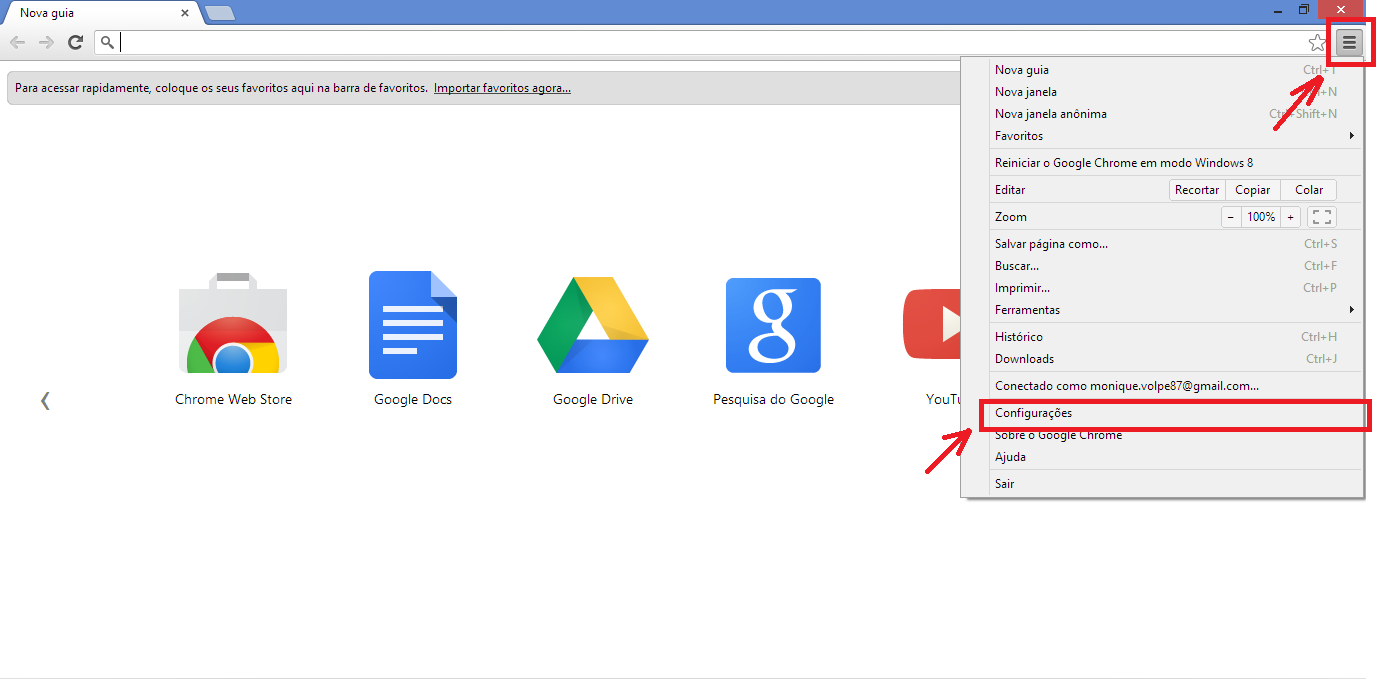The image size is (1392, 679).
Task: Click the Colar button
Action: (x=1309, y=190)
